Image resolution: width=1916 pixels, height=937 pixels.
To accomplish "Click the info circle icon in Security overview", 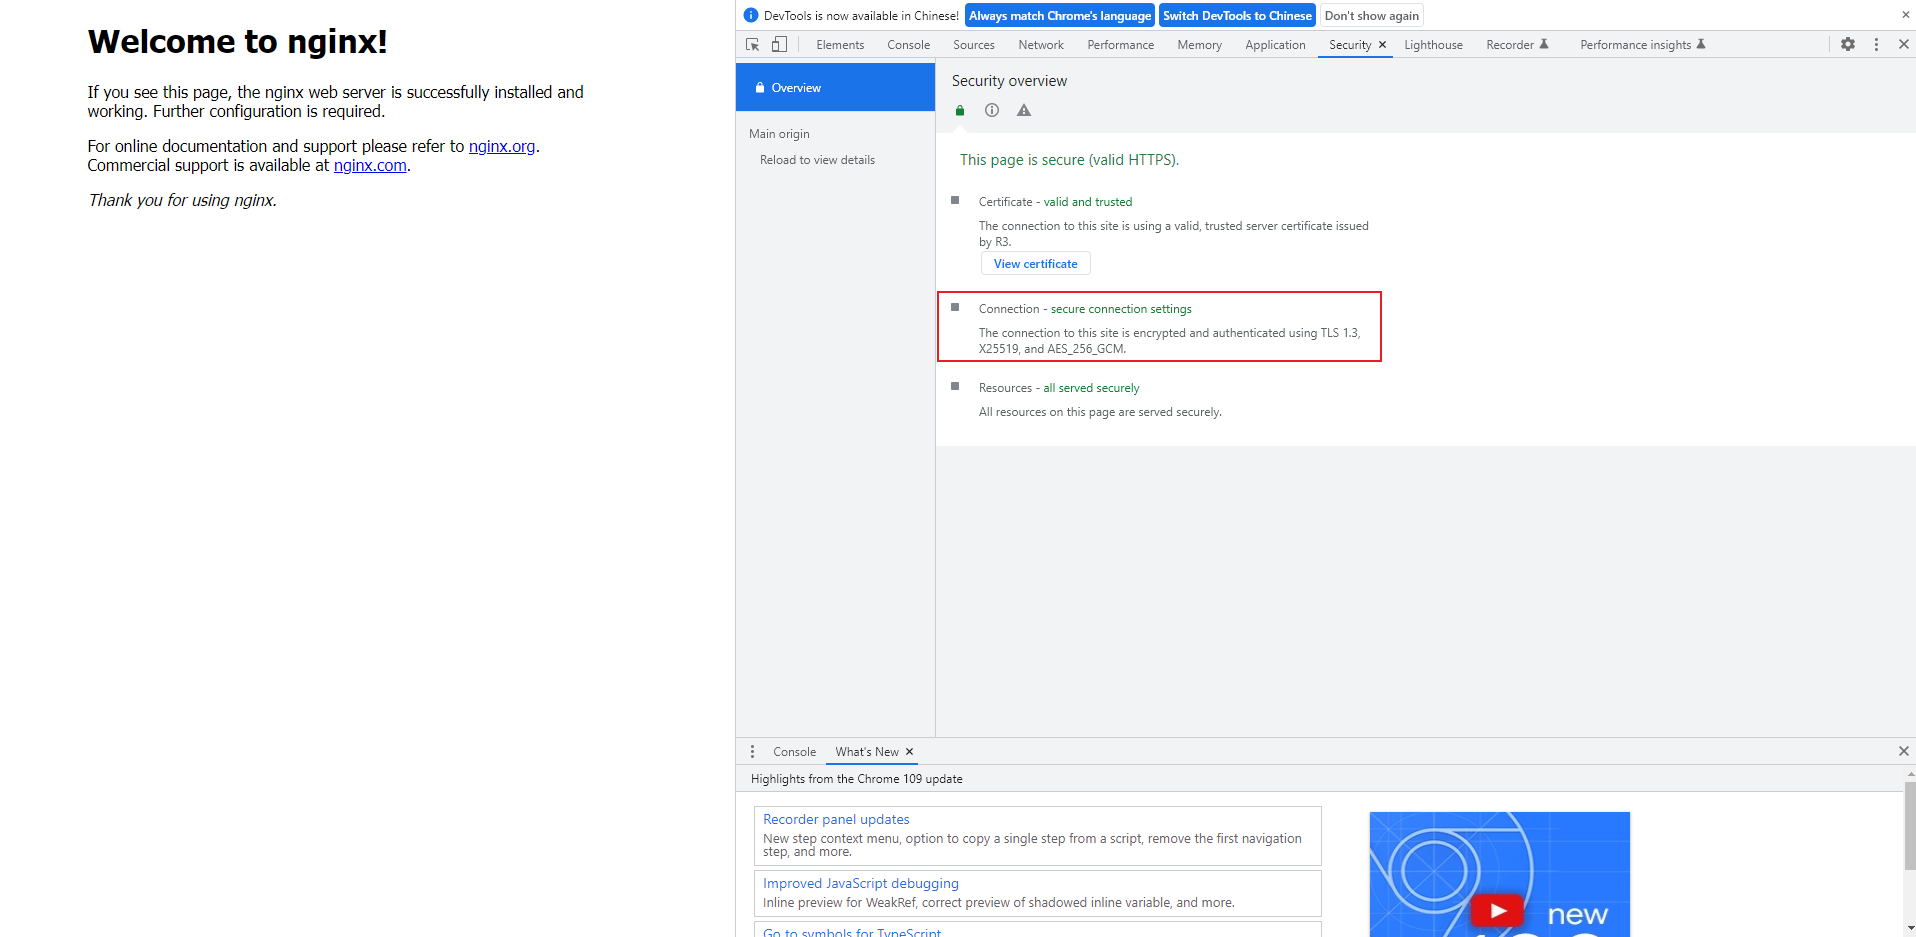I will (992, 111).
